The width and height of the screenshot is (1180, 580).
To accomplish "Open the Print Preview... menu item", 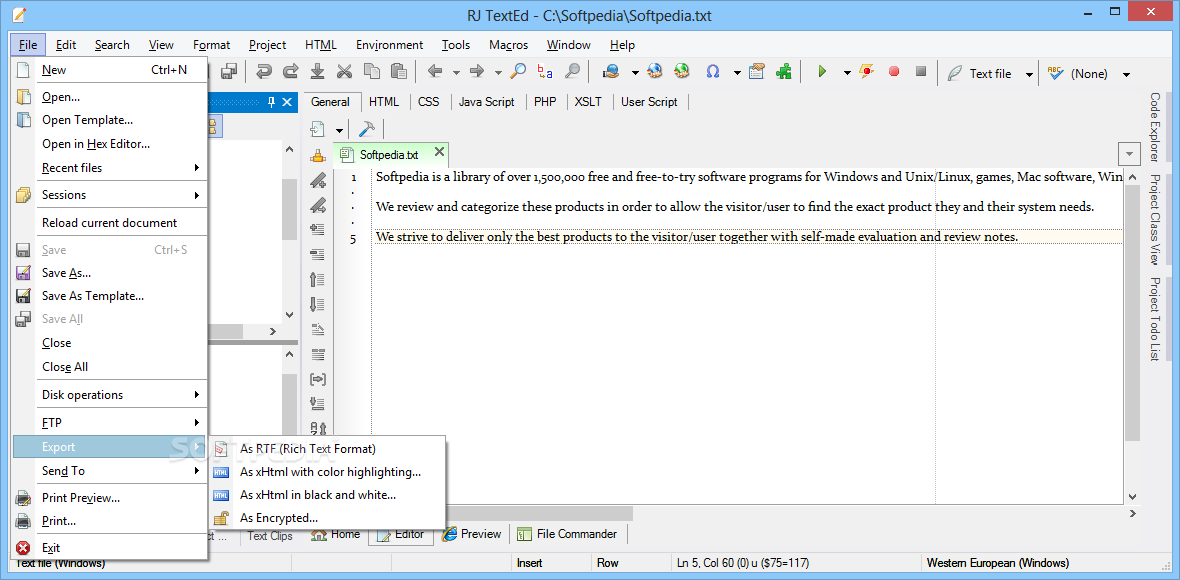I will point(110,497).
